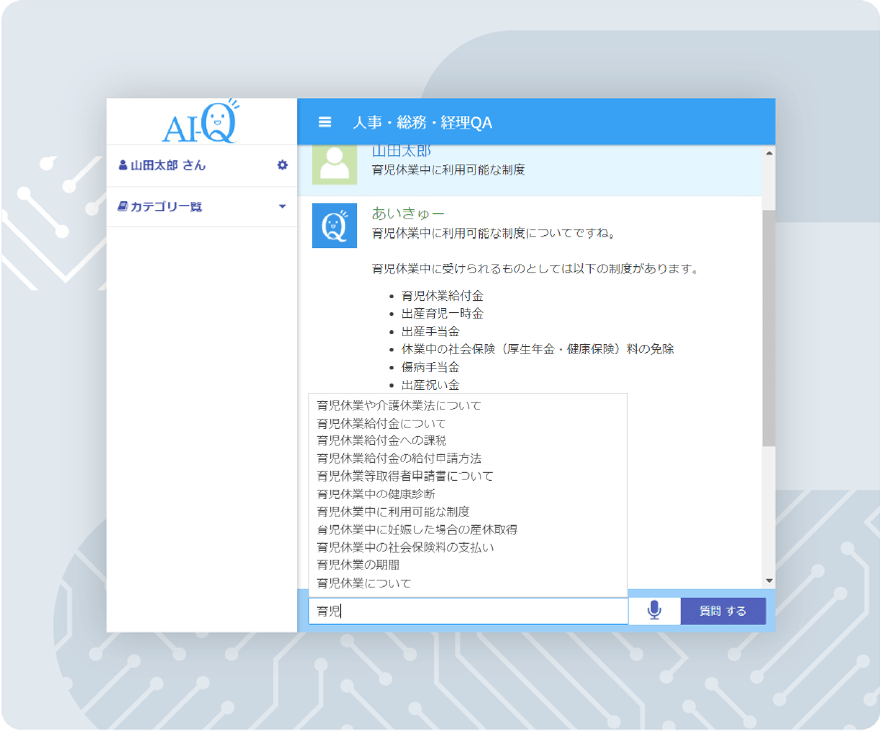Click the scrollbar down arrow in chat
This screenshot has width=880, height=732.
pos(768,580)
